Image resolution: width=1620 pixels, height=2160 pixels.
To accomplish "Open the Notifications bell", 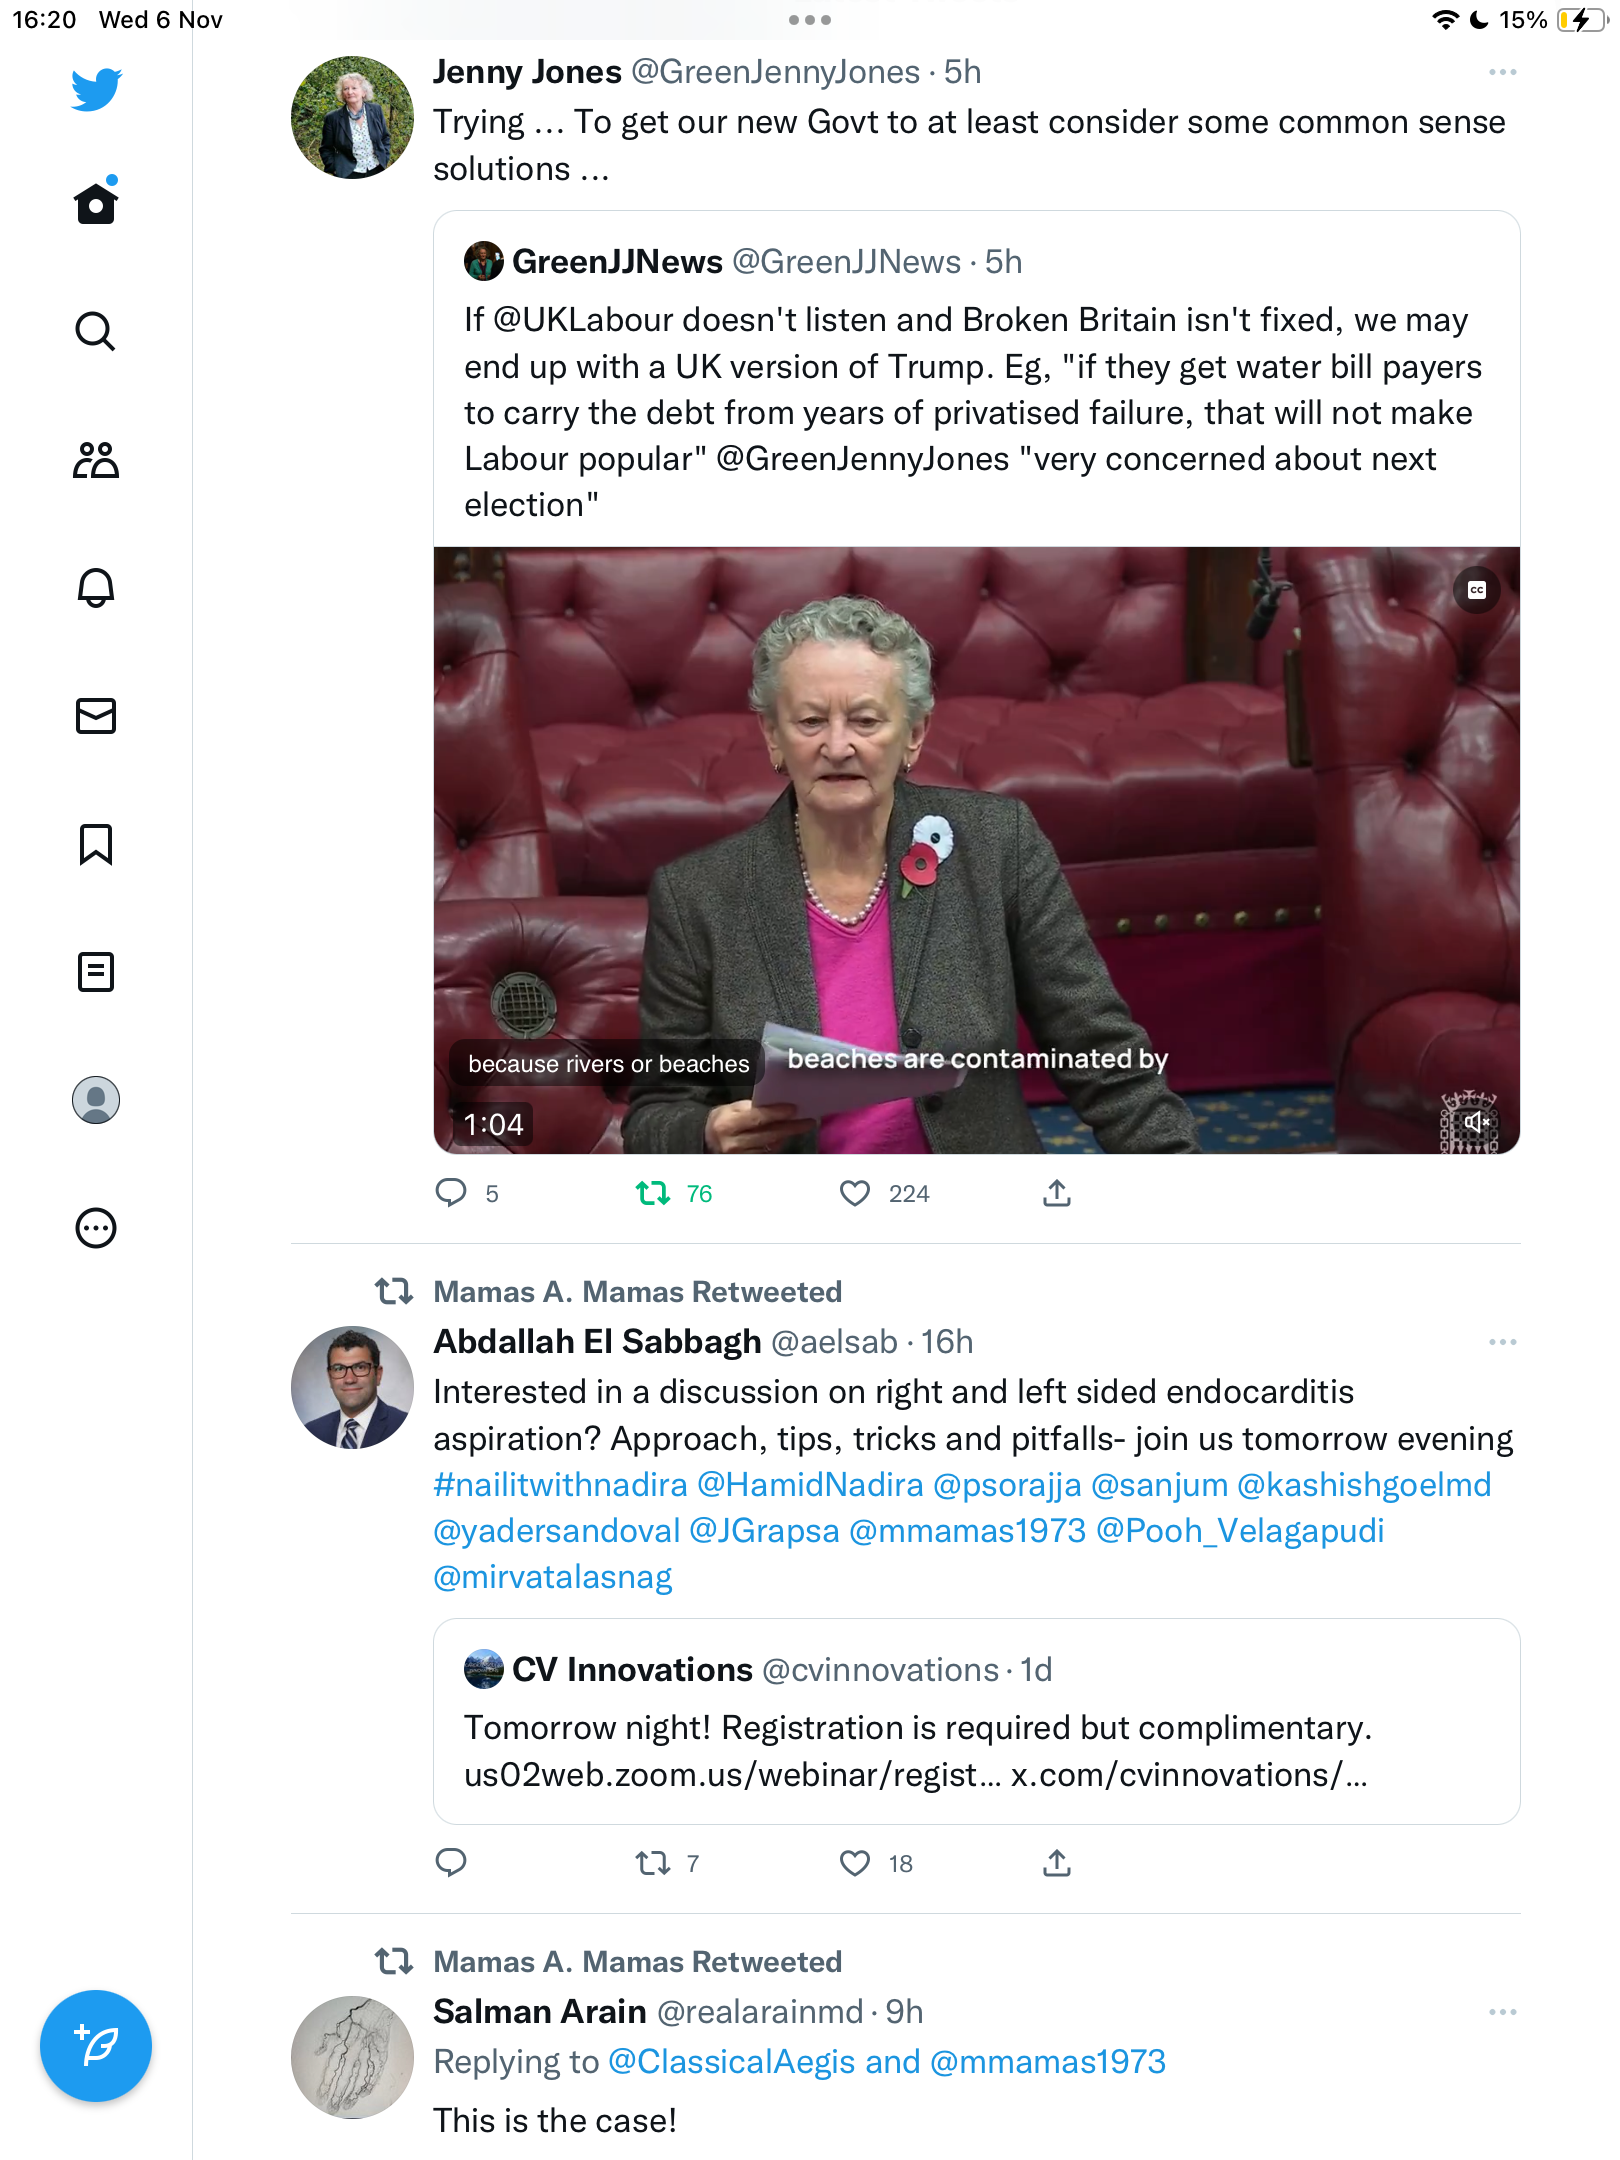I will click(x=96, y=587).
